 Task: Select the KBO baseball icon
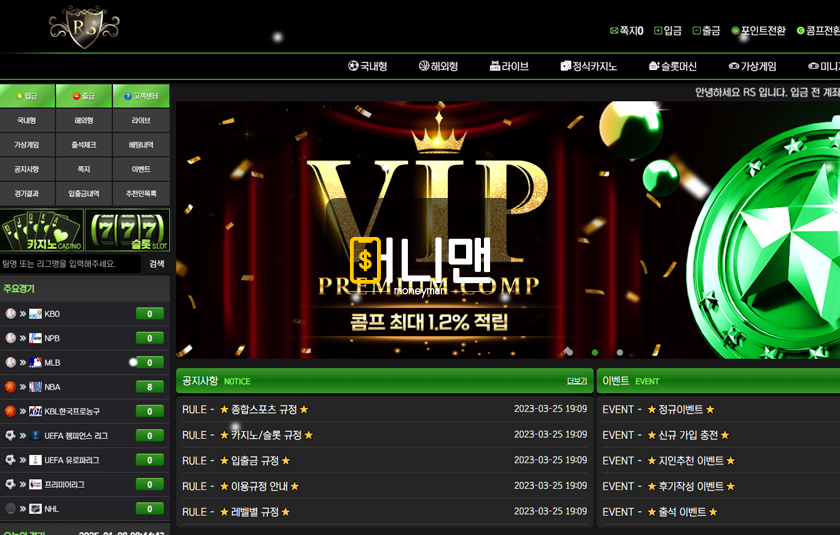tap(11, 314)
